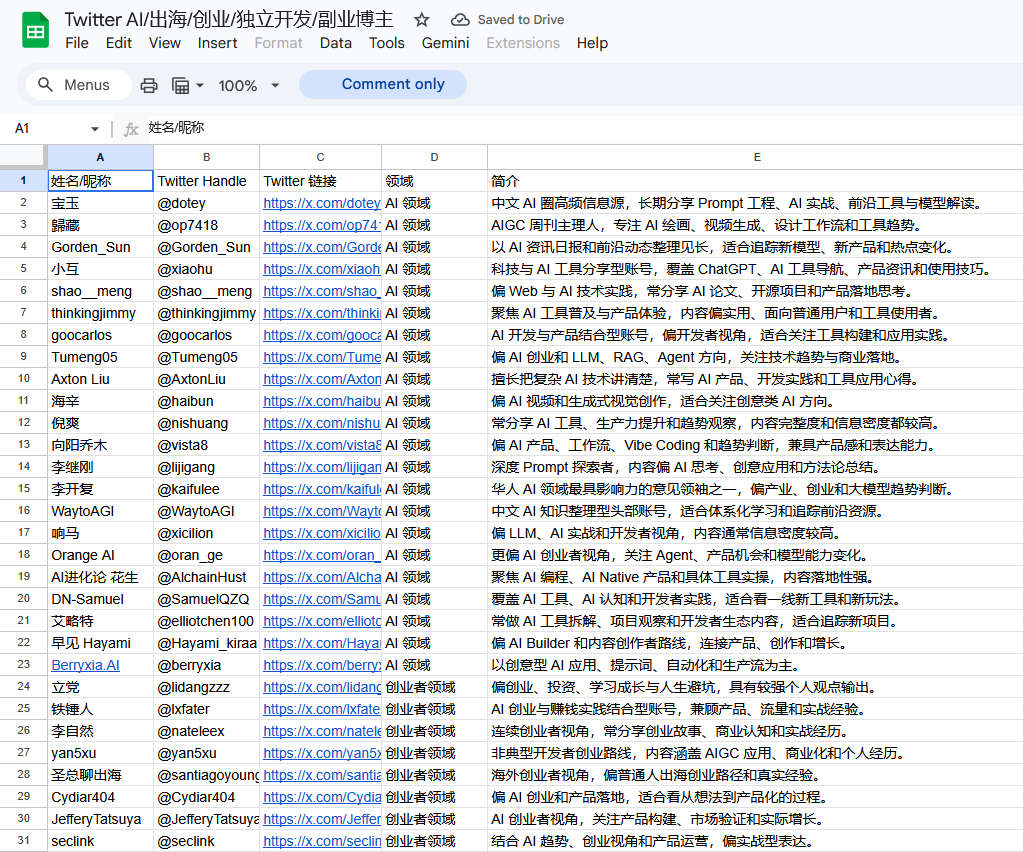Screen dimensions: 1023x852
Task: Open the Gemini menu
Action: coord(445,43)
